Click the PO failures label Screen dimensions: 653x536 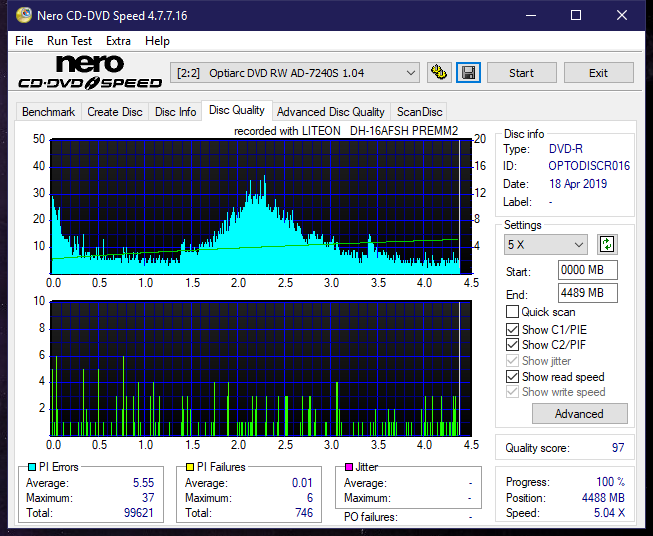pos(371,517)
